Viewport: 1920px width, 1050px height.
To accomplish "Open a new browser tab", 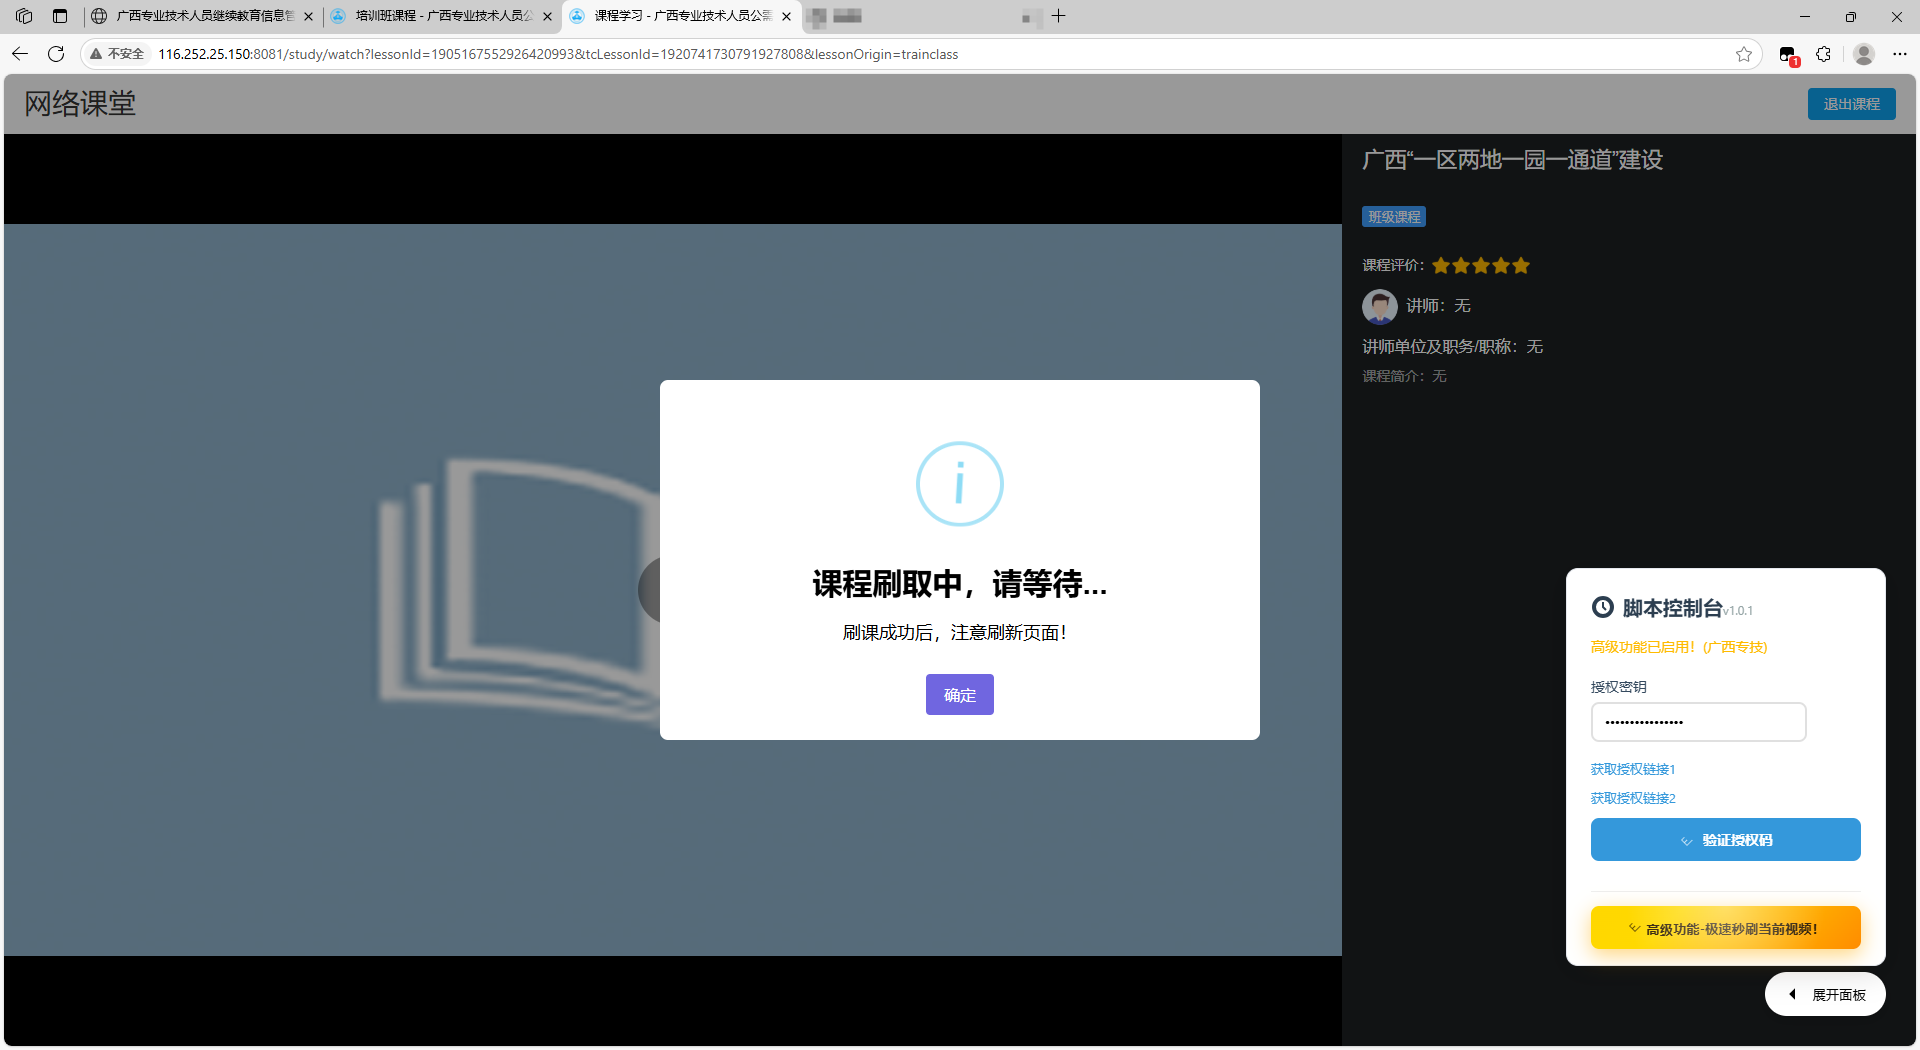I will coord(1059,16).
